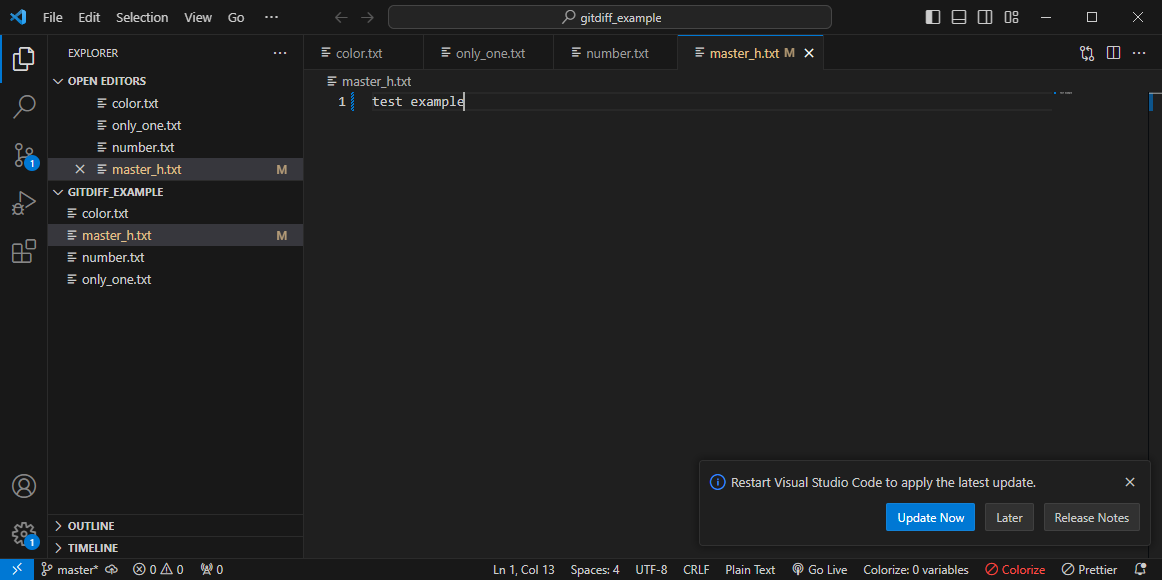Viewport: 1162px width, 580px height.
Task: Click the Prettier status item
Action: click(x=1089, y=570)
